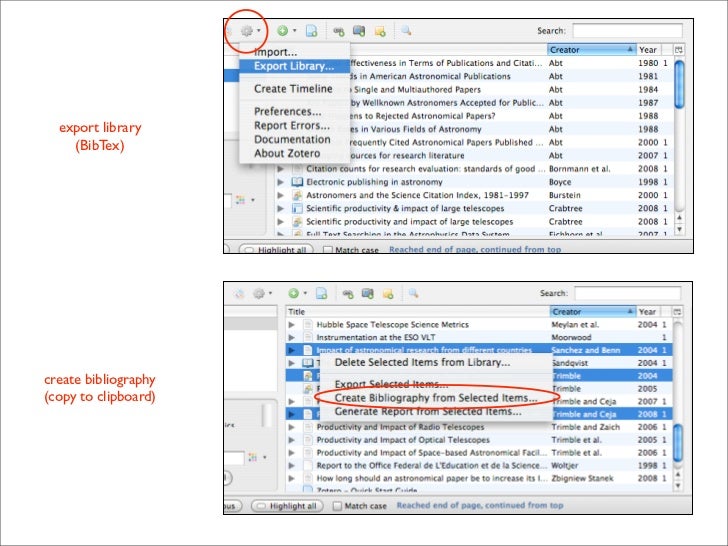This screenshot has height=546, width=728.
Task: Expand Instrumentation at the ESO VLT row
Action: [292, 338]
